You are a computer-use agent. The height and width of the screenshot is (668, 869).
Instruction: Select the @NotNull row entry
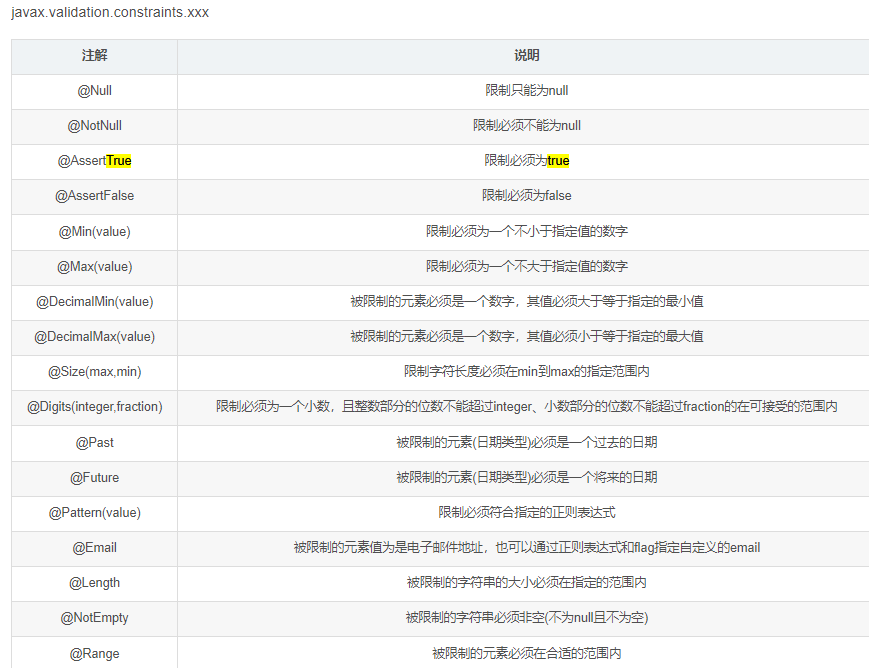[x=94, y=126]
